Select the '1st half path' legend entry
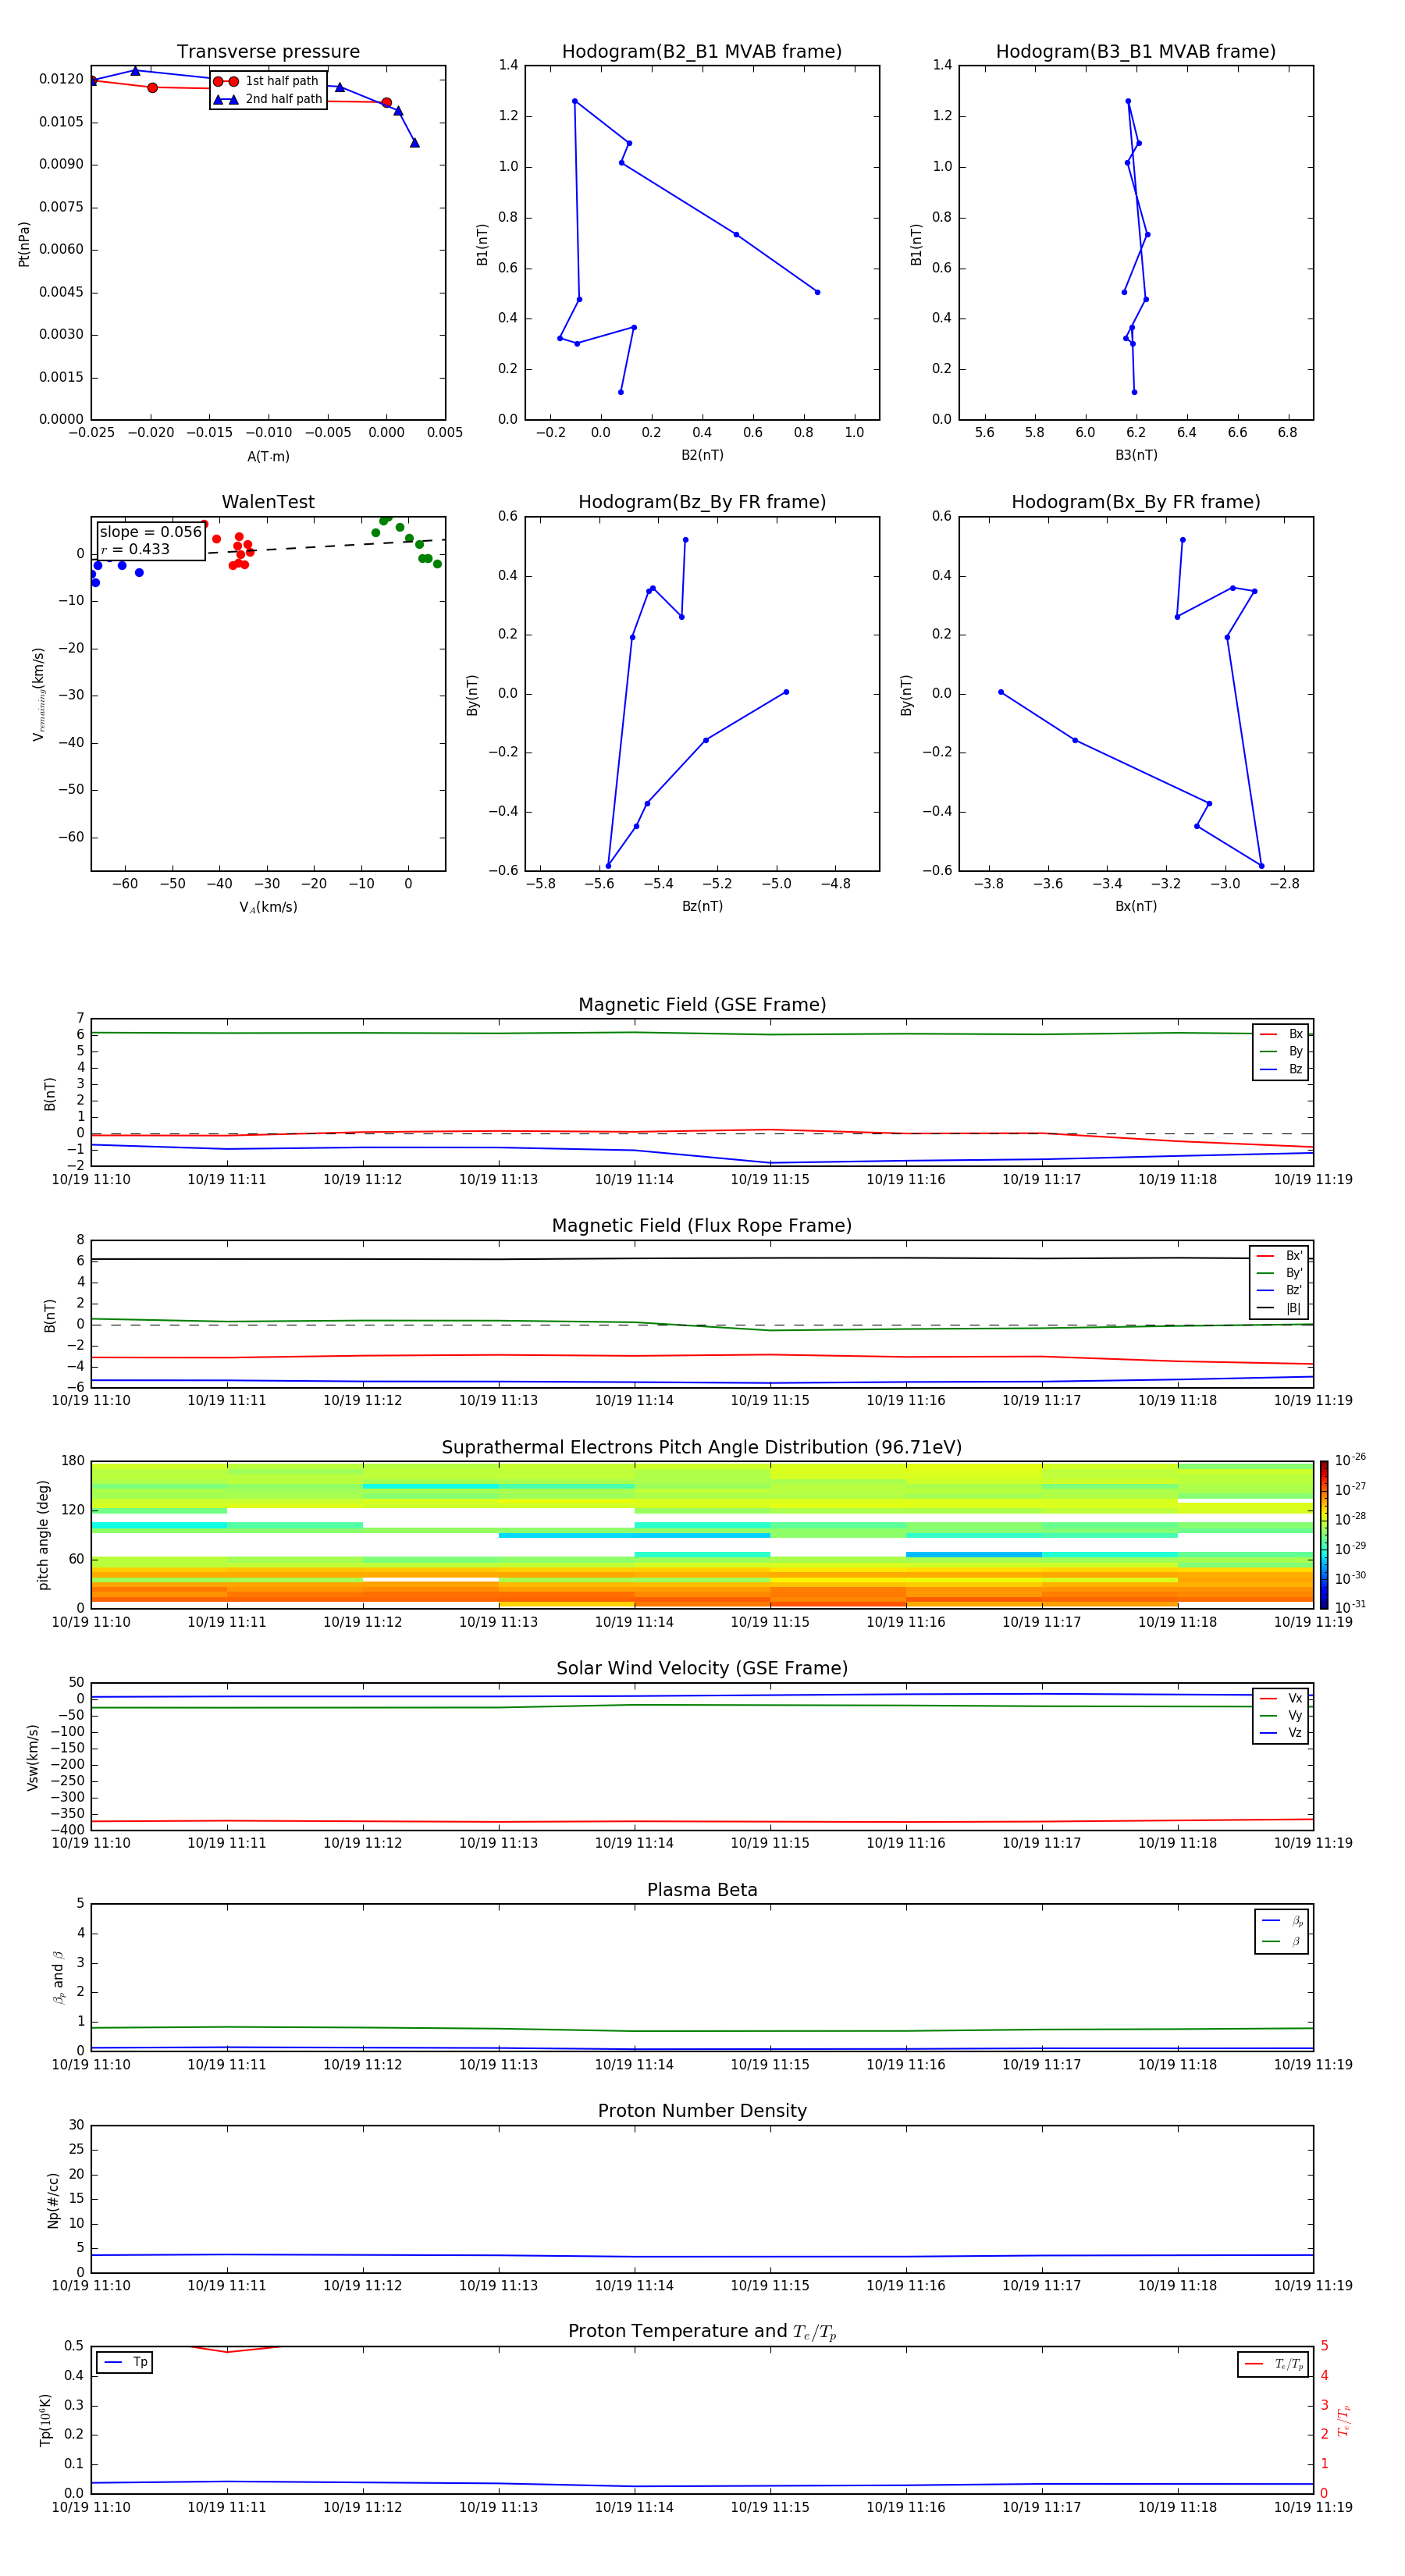Screen dimensions: 1405x2576 point(267,81)
